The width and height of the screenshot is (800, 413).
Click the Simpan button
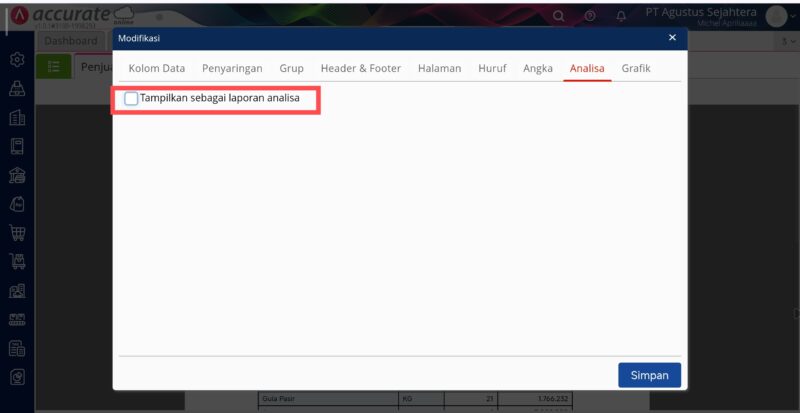click(x=649, y=375)
